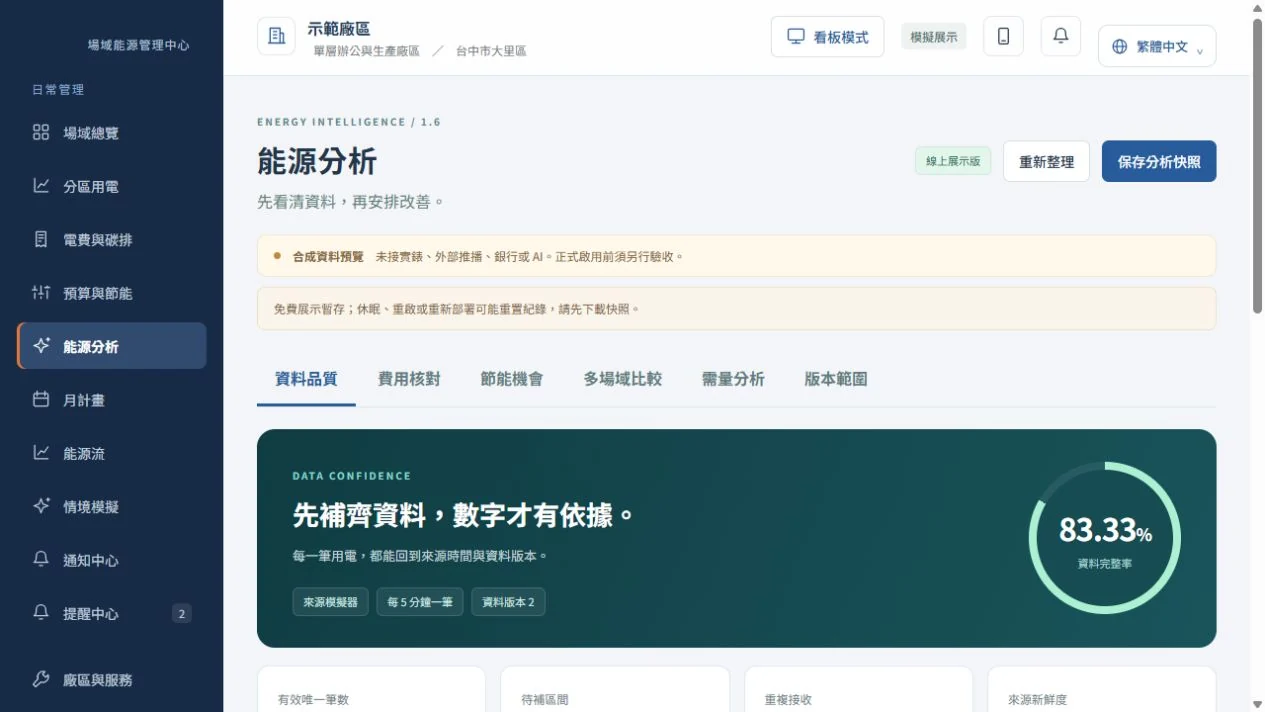1265x712 pixels.
Task: Click the 場域能源管理中心 title
Action: (x=138, y=45)
